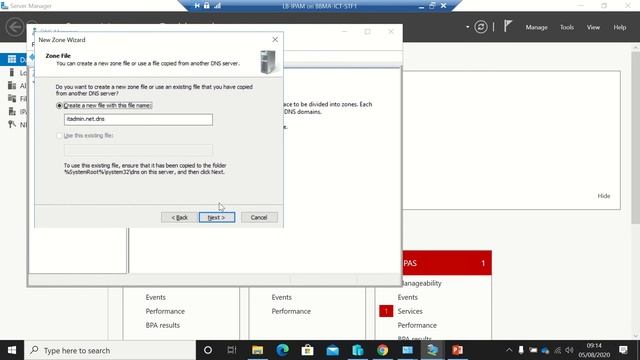
Task: Open the Mail app from taskbar
Action: point(333,350)
